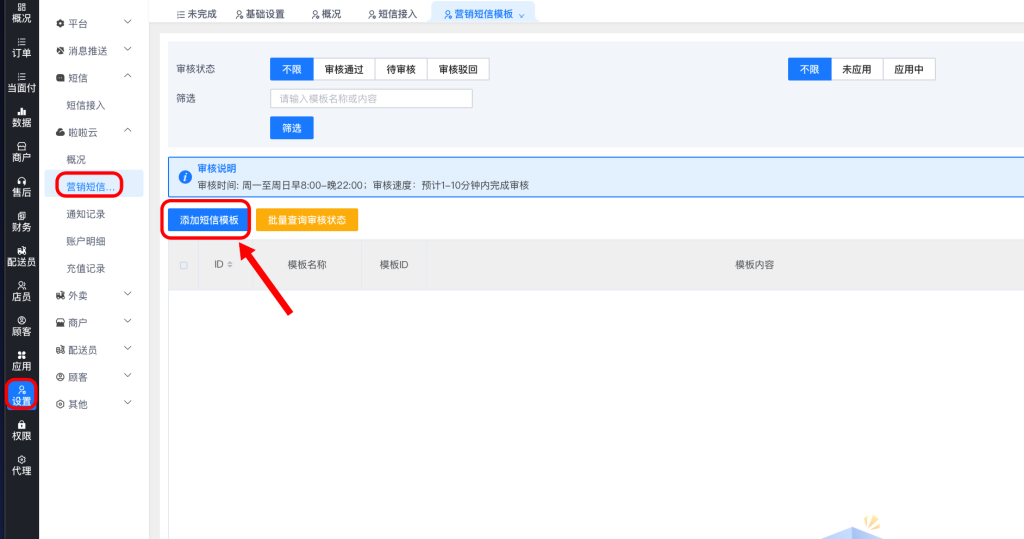Collapse the 短信 menu section
Viewport: 1024px width, 539px height.
coord(126,77)
